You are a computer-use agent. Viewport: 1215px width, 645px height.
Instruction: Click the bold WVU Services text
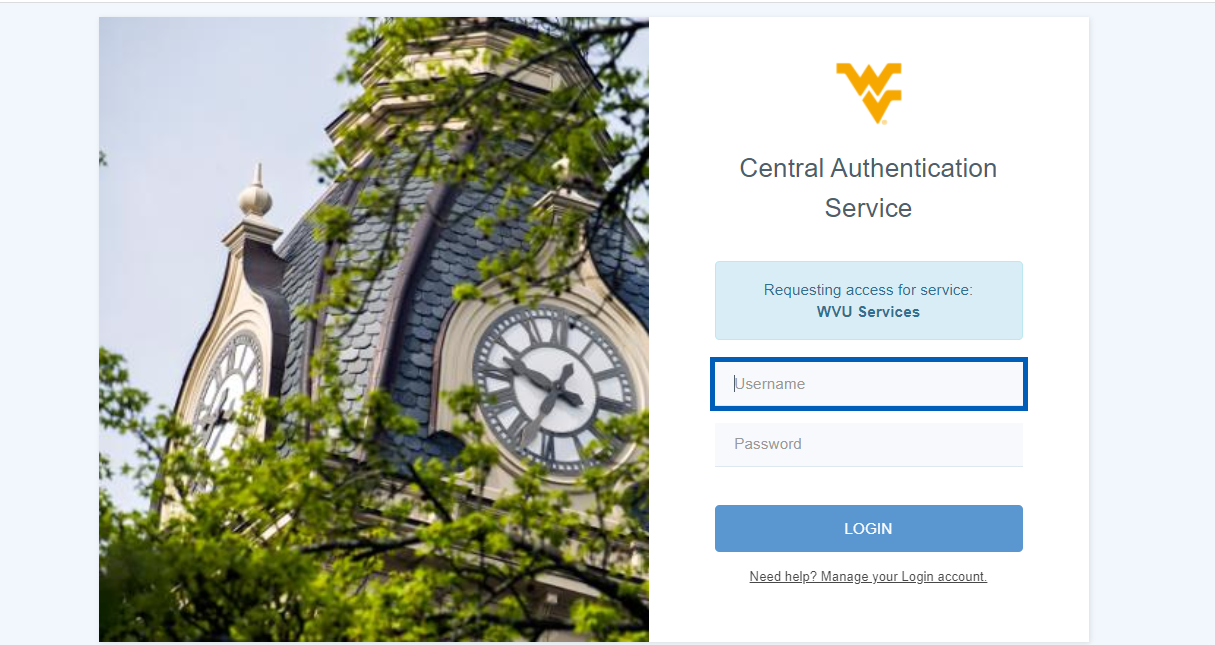[868, 312]
